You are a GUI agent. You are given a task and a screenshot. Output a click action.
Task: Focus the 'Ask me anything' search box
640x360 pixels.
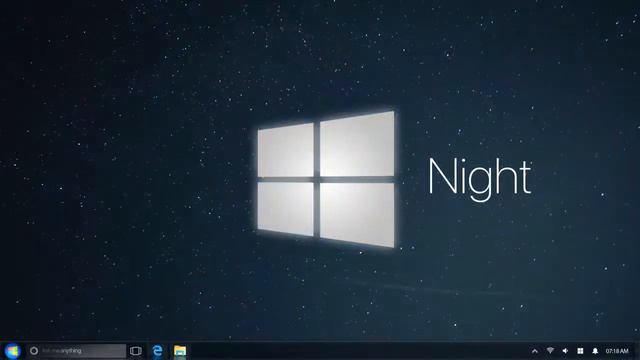[76, 351]
